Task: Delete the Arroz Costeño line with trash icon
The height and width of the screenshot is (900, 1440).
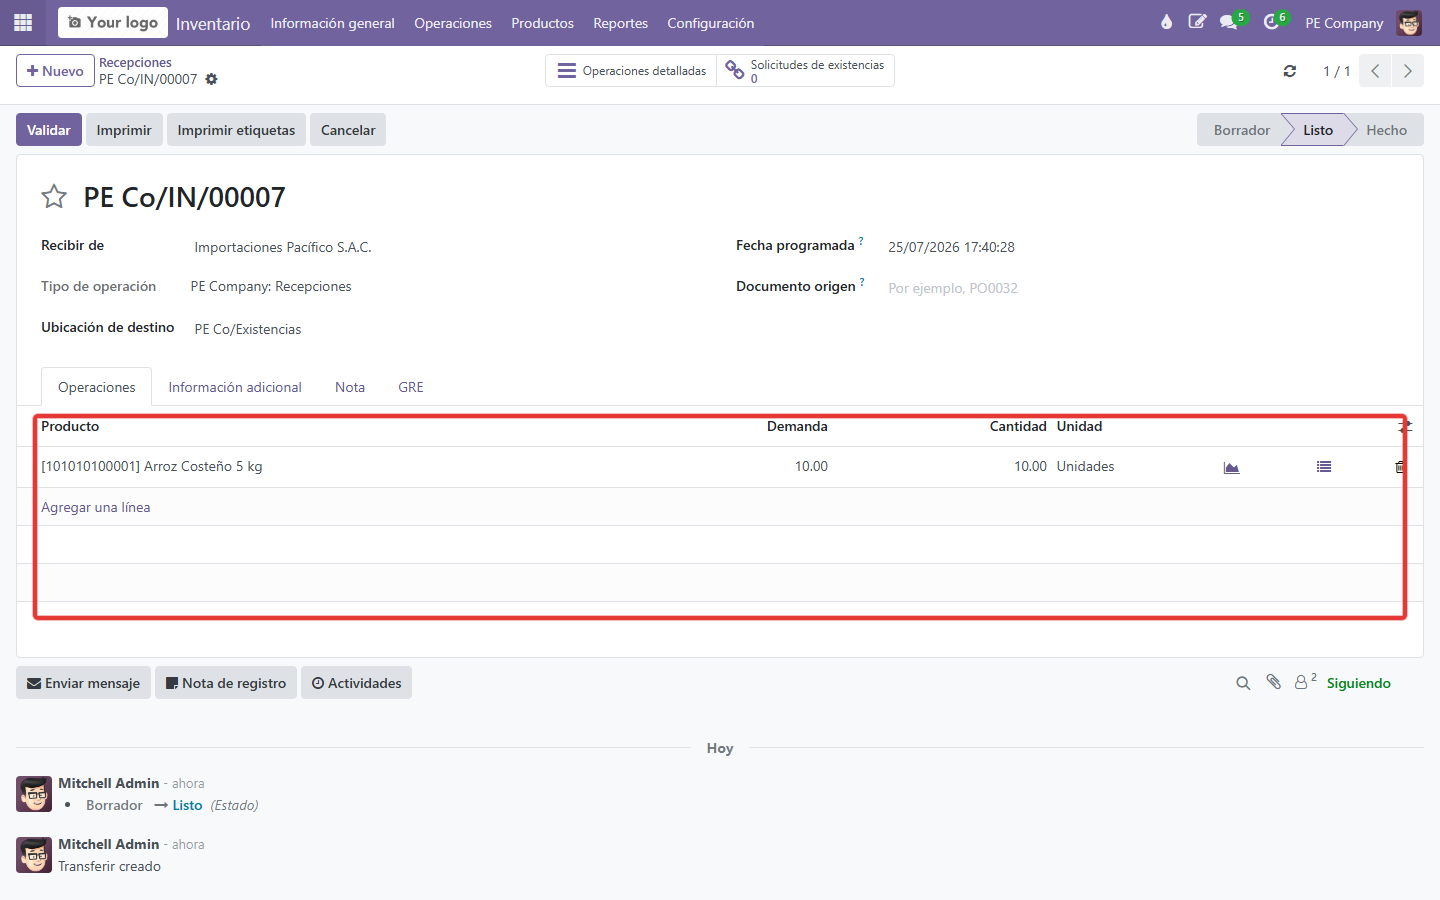Action: (x=1400, y=467)
